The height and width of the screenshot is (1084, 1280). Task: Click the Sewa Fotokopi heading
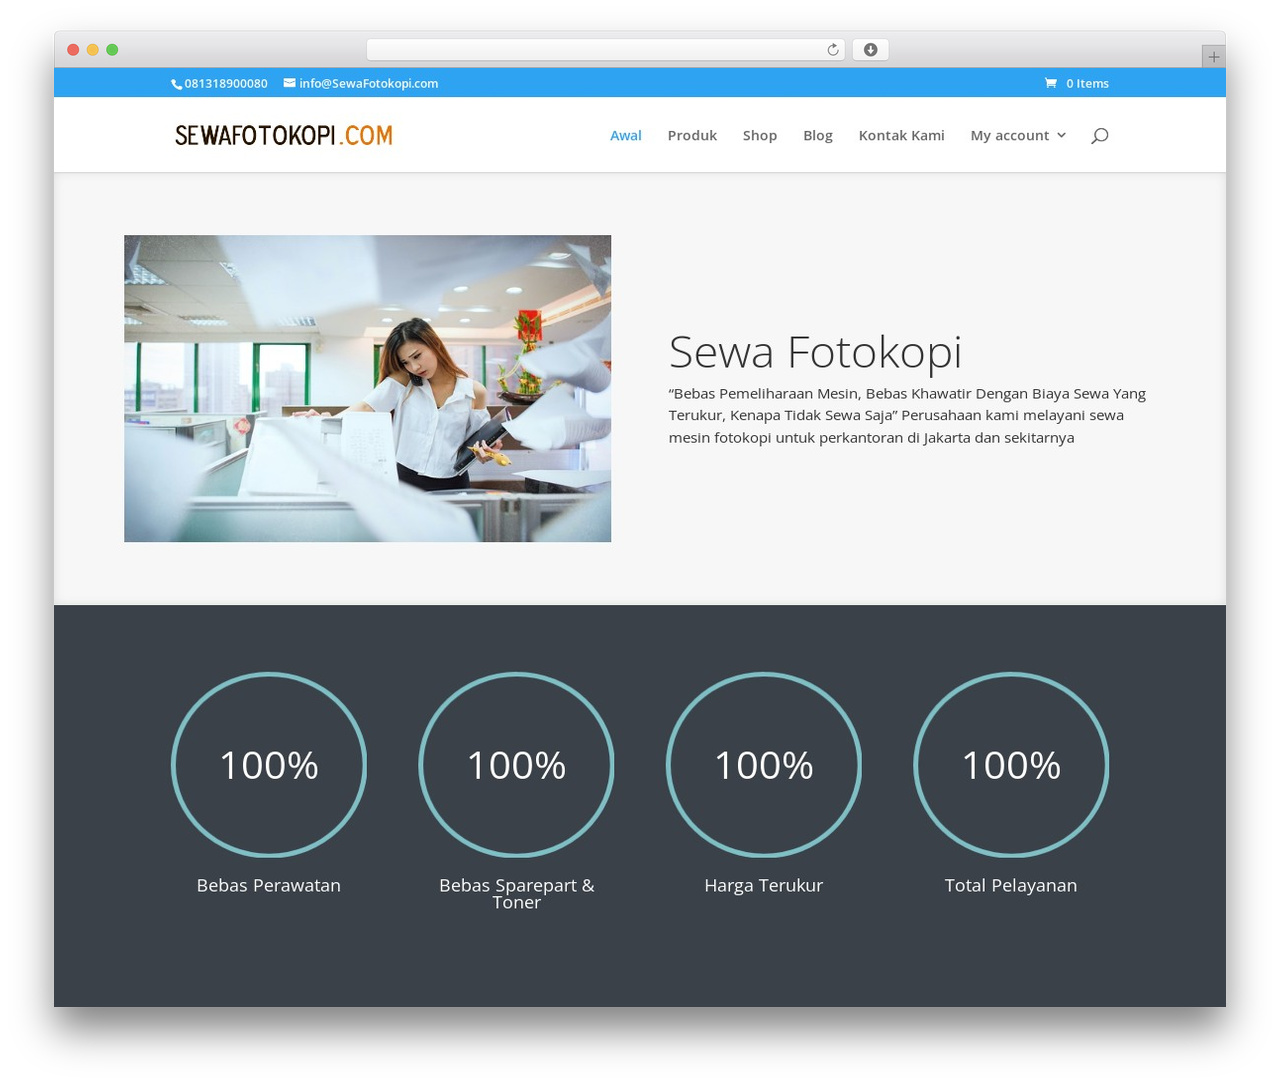[815, 352]
